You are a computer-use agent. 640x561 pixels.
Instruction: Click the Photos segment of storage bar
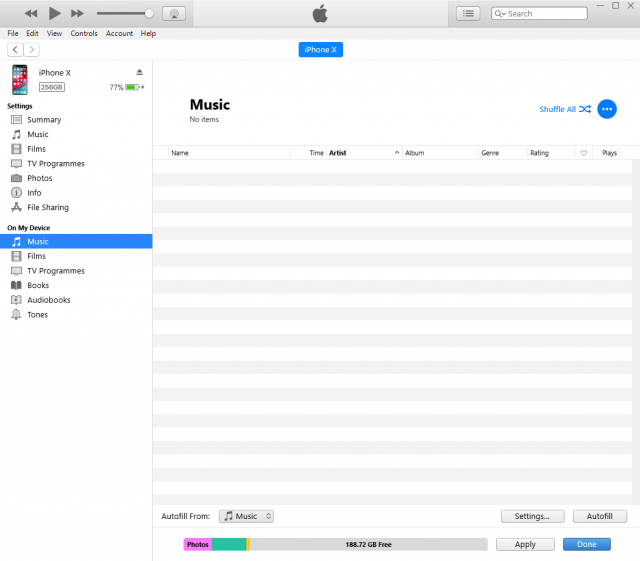[198, 544]
